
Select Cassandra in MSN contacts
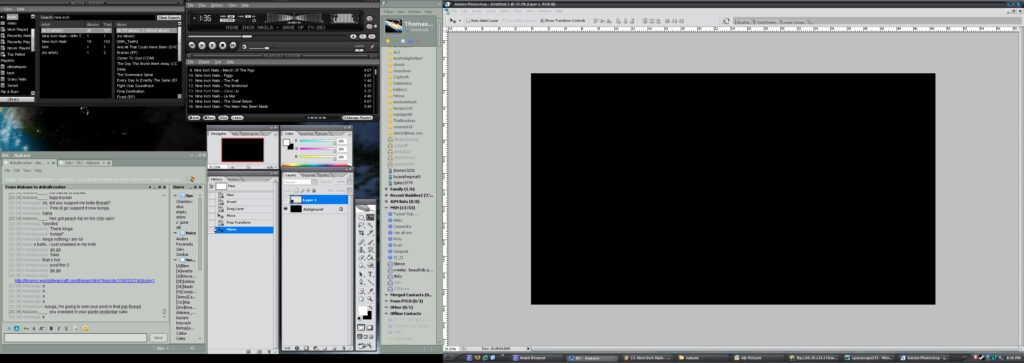coord(402,226)
